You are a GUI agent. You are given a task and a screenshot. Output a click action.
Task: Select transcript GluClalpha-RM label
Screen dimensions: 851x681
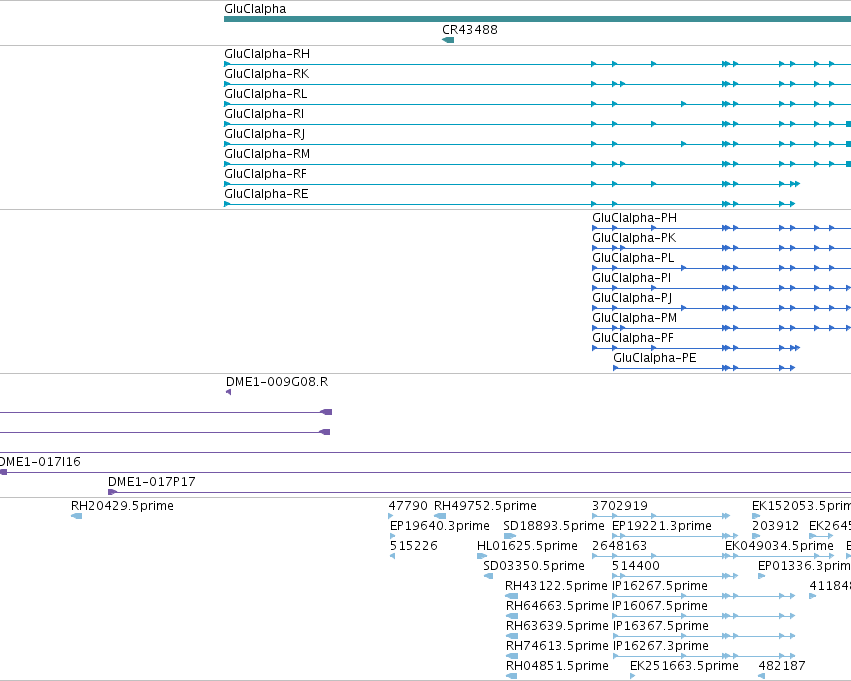pos(267,154)
